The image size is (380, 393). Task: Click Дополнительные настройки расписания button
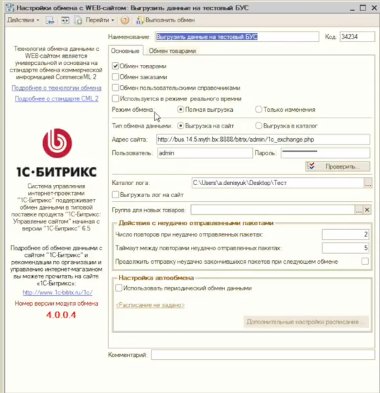[306, 322]
